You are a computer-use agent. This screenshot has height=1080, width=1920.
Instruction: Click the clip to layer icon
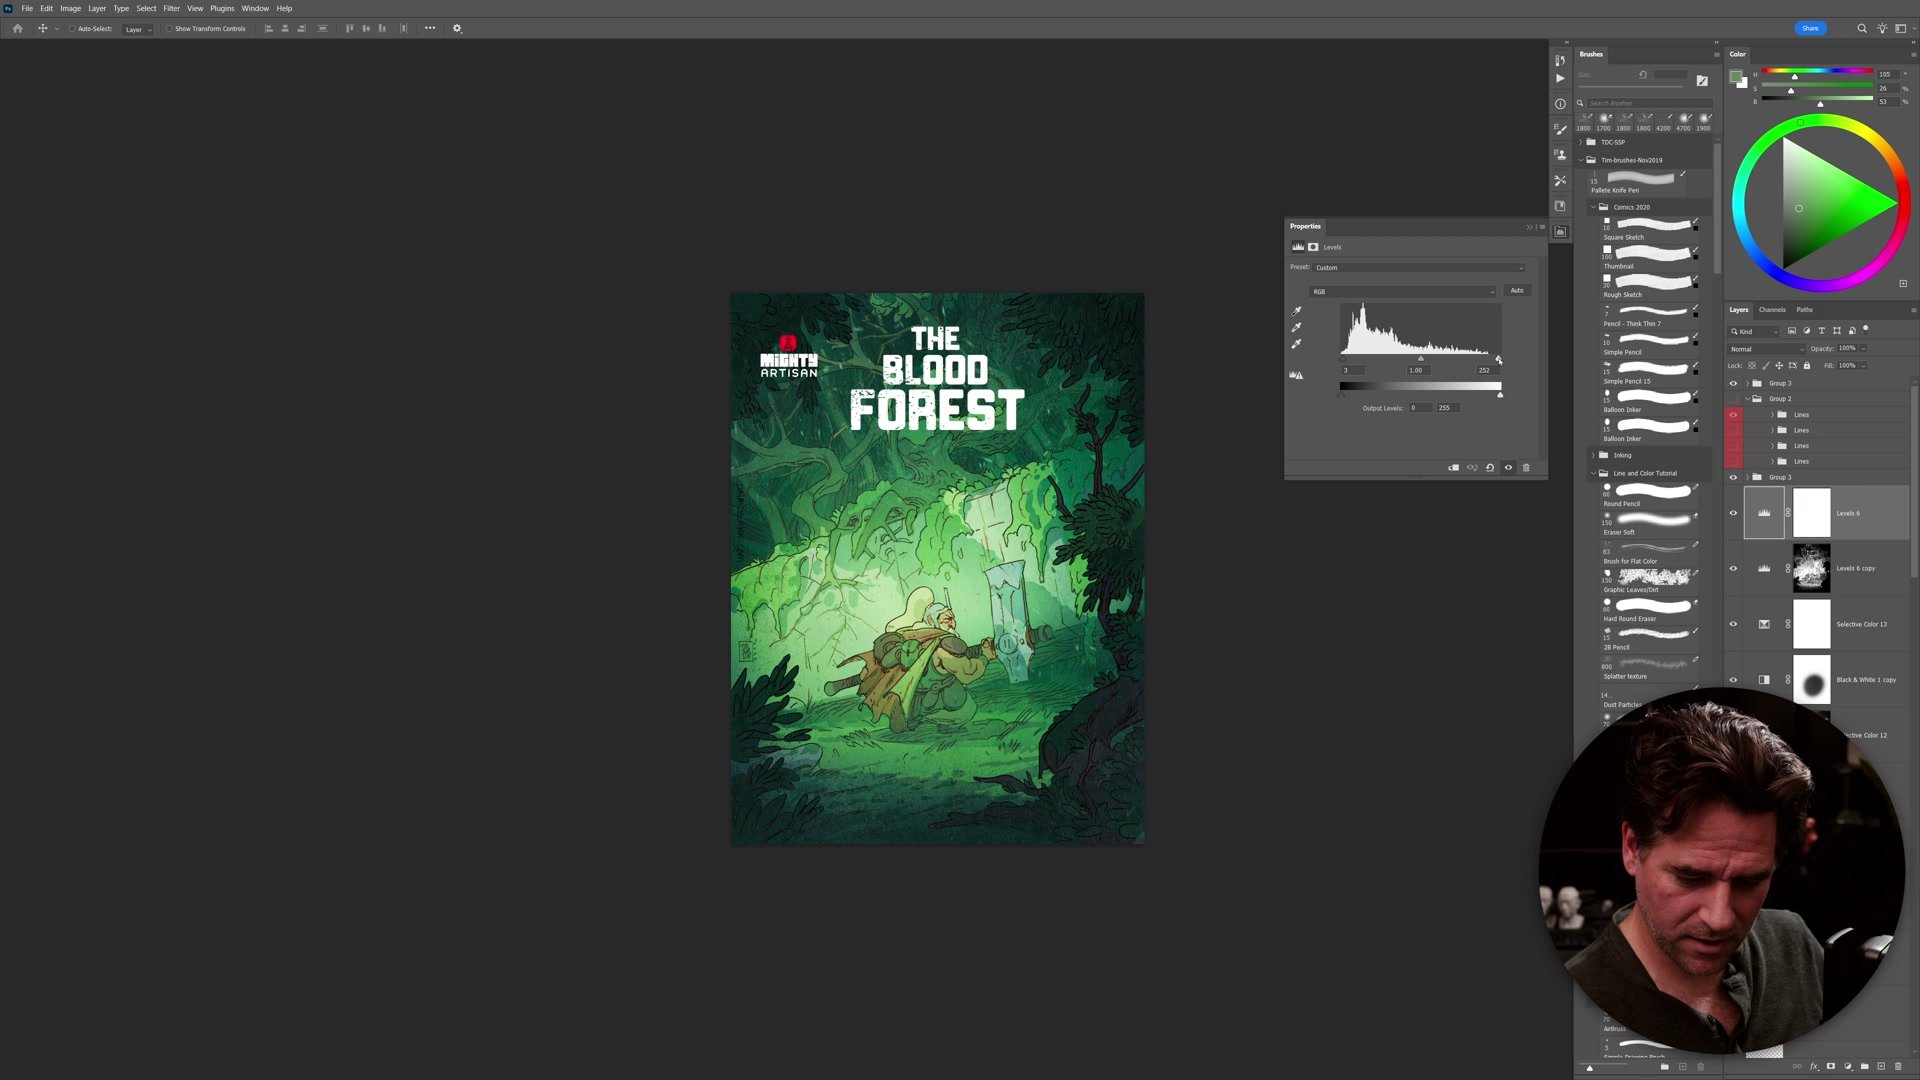[x=1453, y=467]
